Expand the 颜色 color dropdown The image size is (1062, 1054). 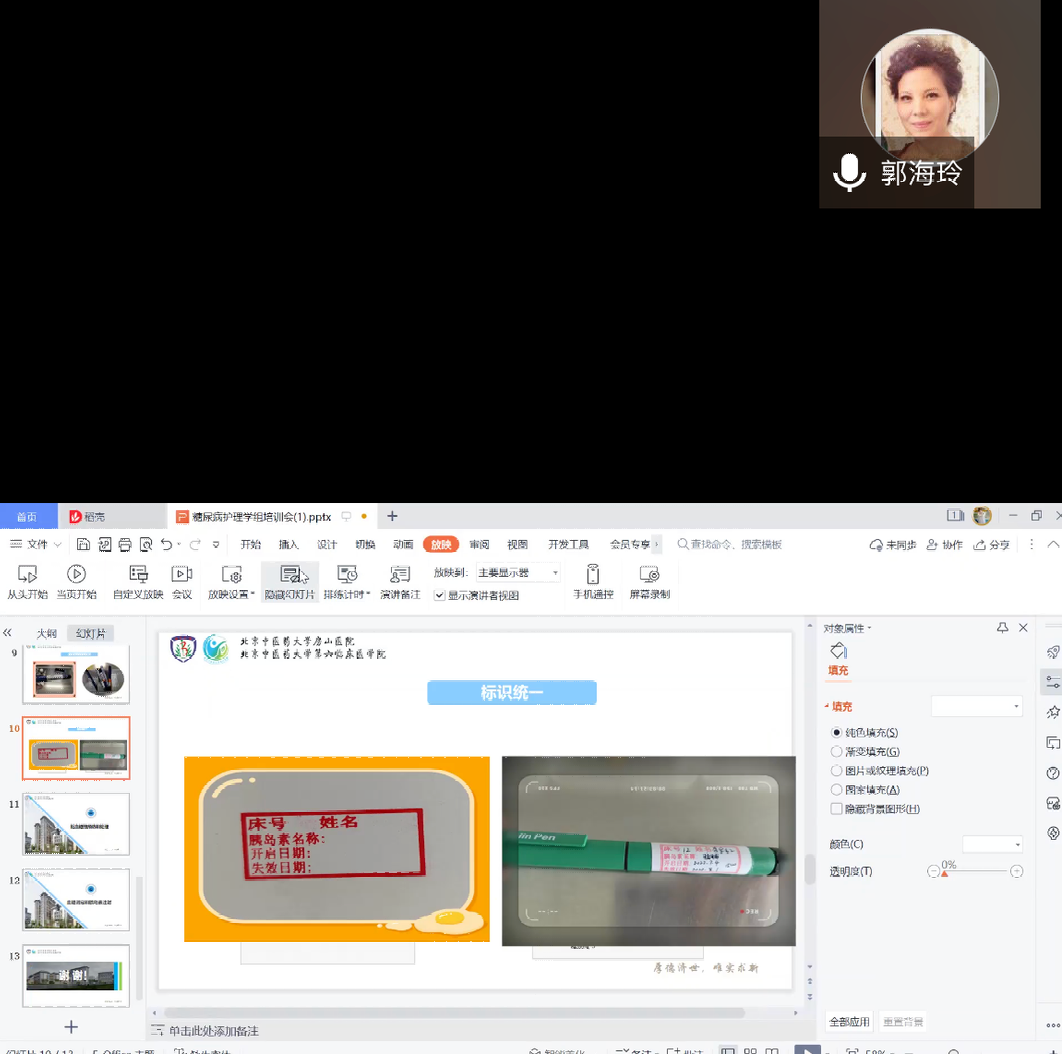[992, 844]
